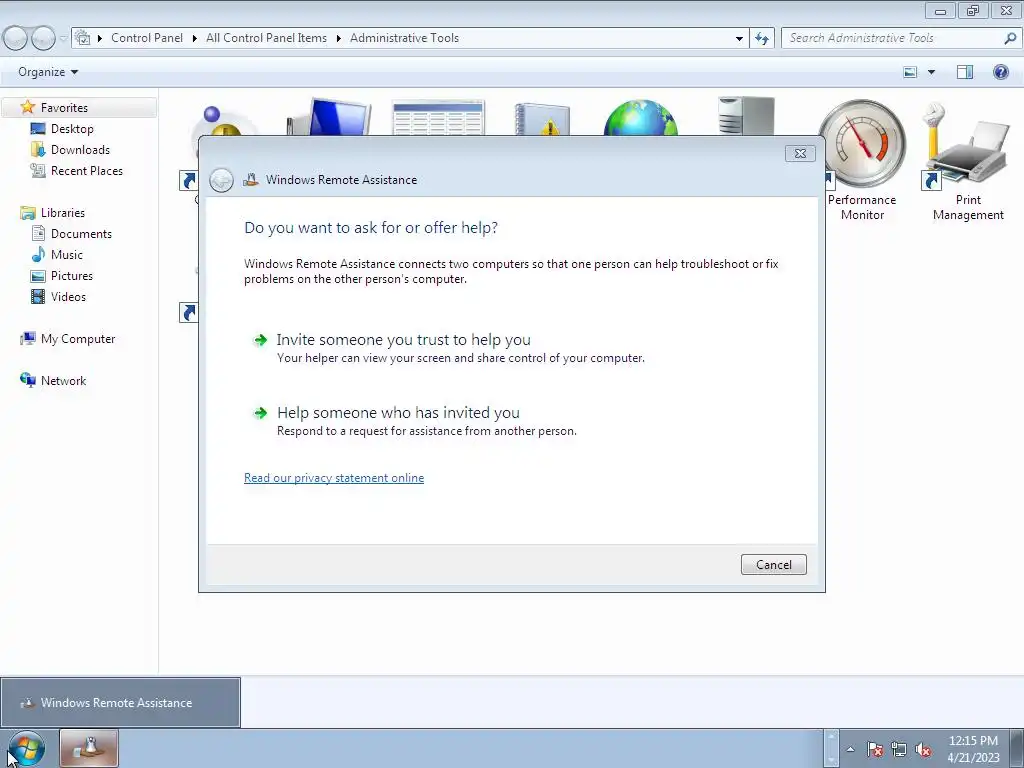The image size is (1024, 768).
Task: Click the Explorer forward navigation button
Action: click(43, 38)
